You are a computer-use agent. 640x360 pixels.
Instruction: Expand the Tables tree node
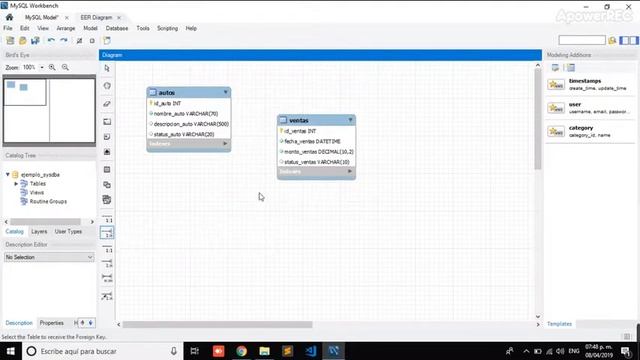tap(16, 184)
